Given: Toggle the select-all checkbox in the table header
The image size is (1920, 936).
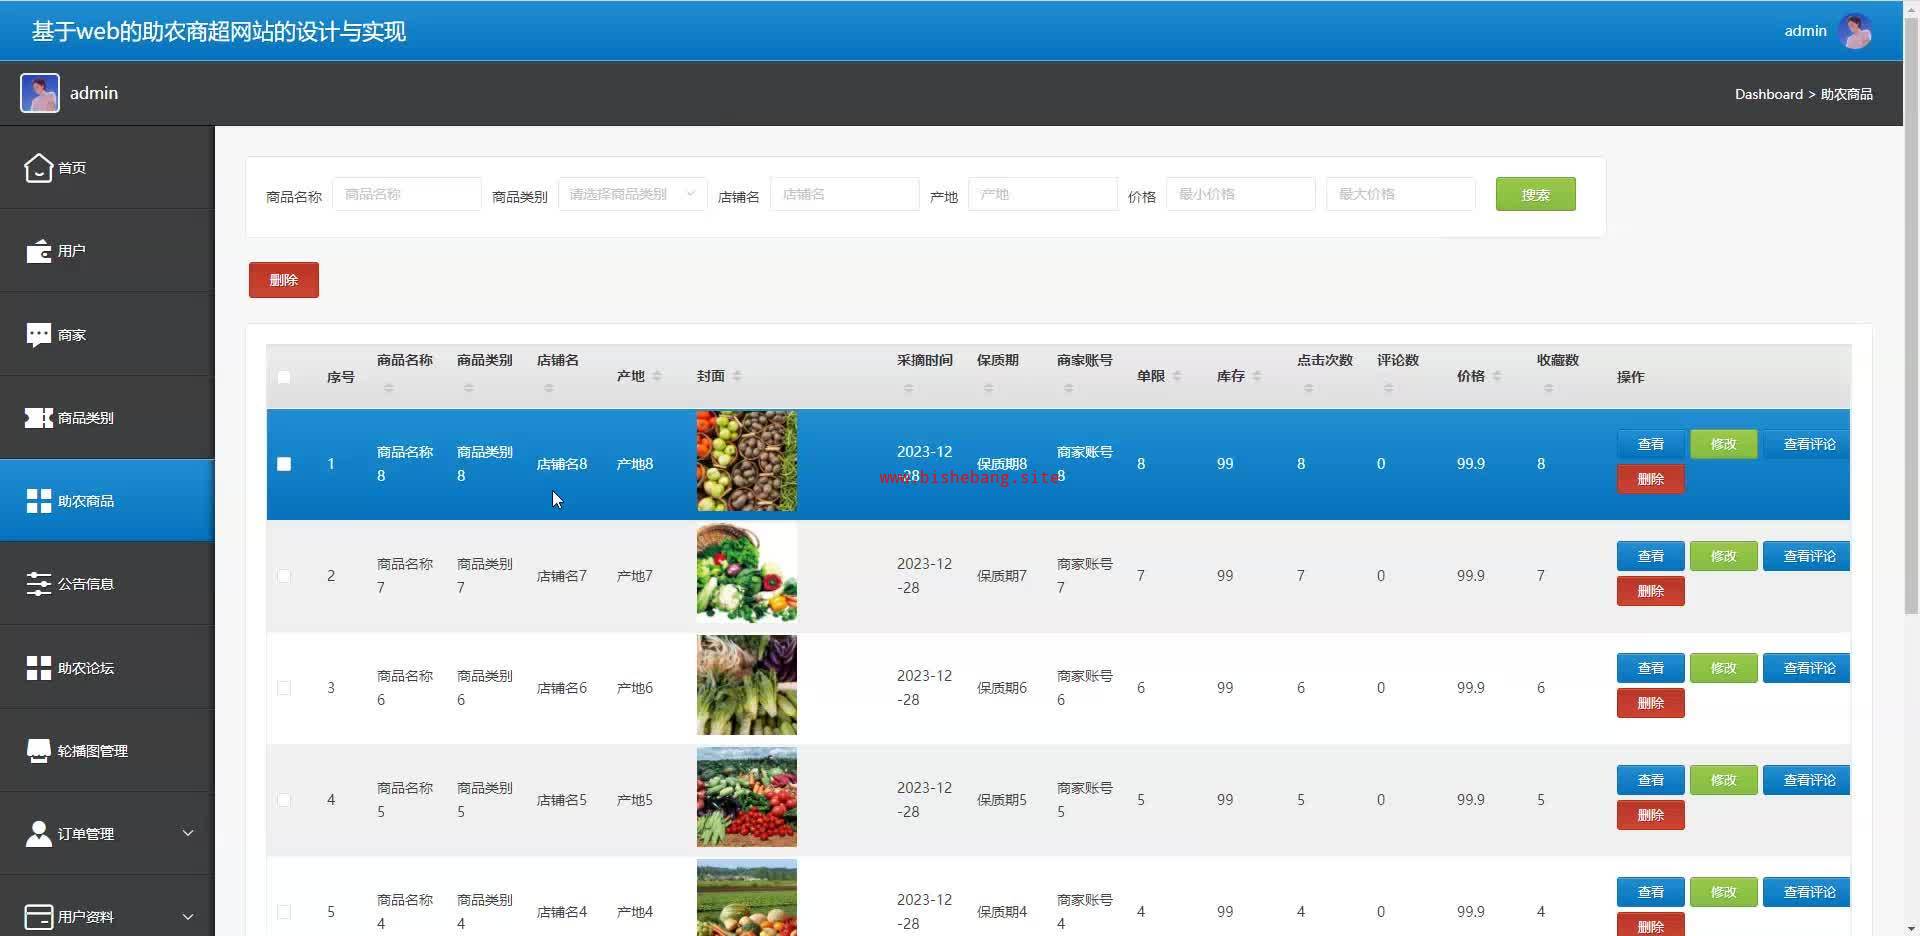Looking at the screenshot, I should tap(284, 377).
